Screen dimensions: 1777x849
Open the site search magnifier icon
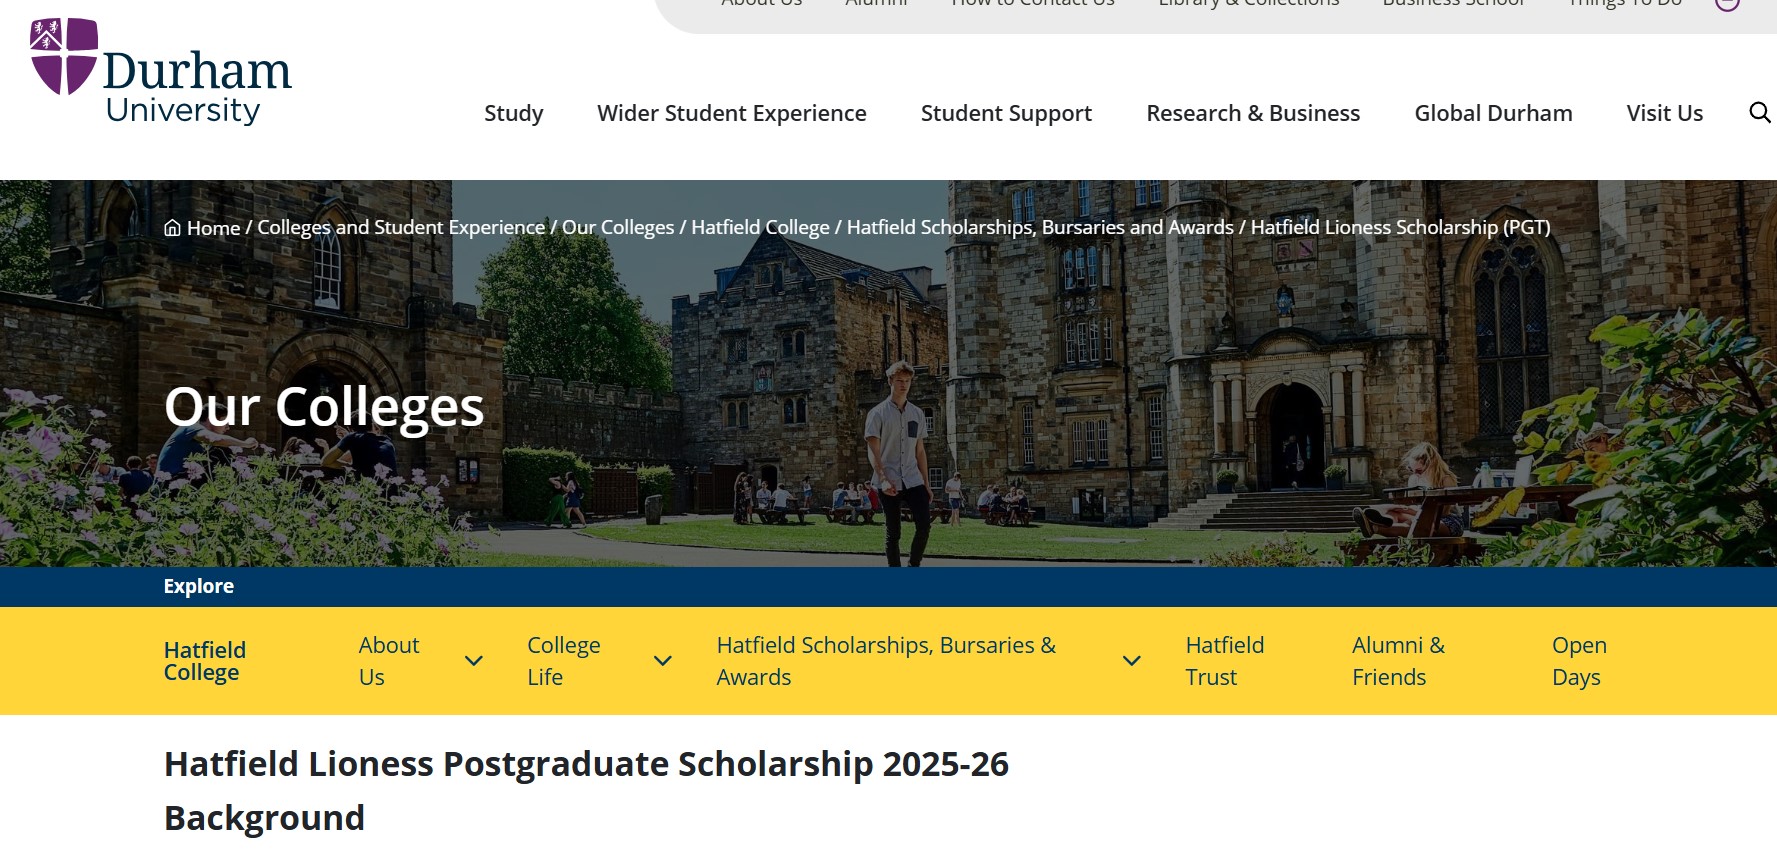click(x=1758, y=113)
